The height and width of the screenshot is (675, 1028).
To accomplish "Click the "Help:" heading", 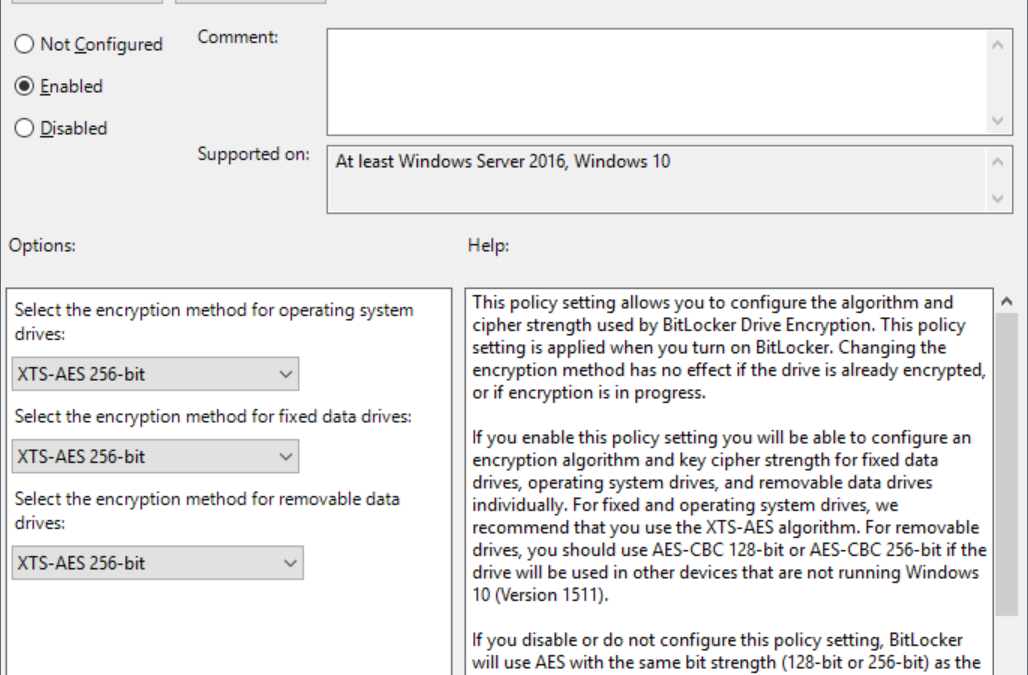I will 488,246.
